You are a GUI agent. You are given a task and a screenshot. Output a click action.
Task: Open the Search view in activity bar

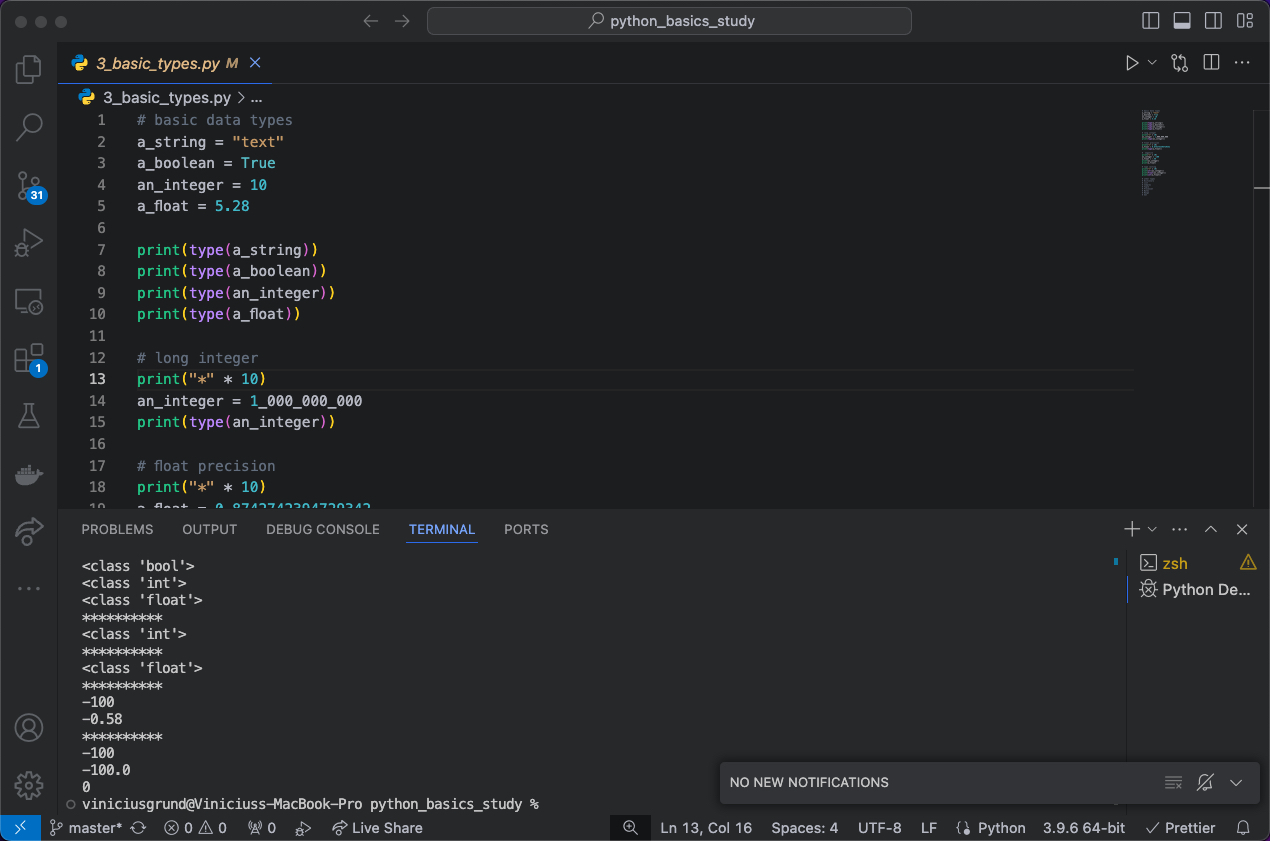pos(29,126)
